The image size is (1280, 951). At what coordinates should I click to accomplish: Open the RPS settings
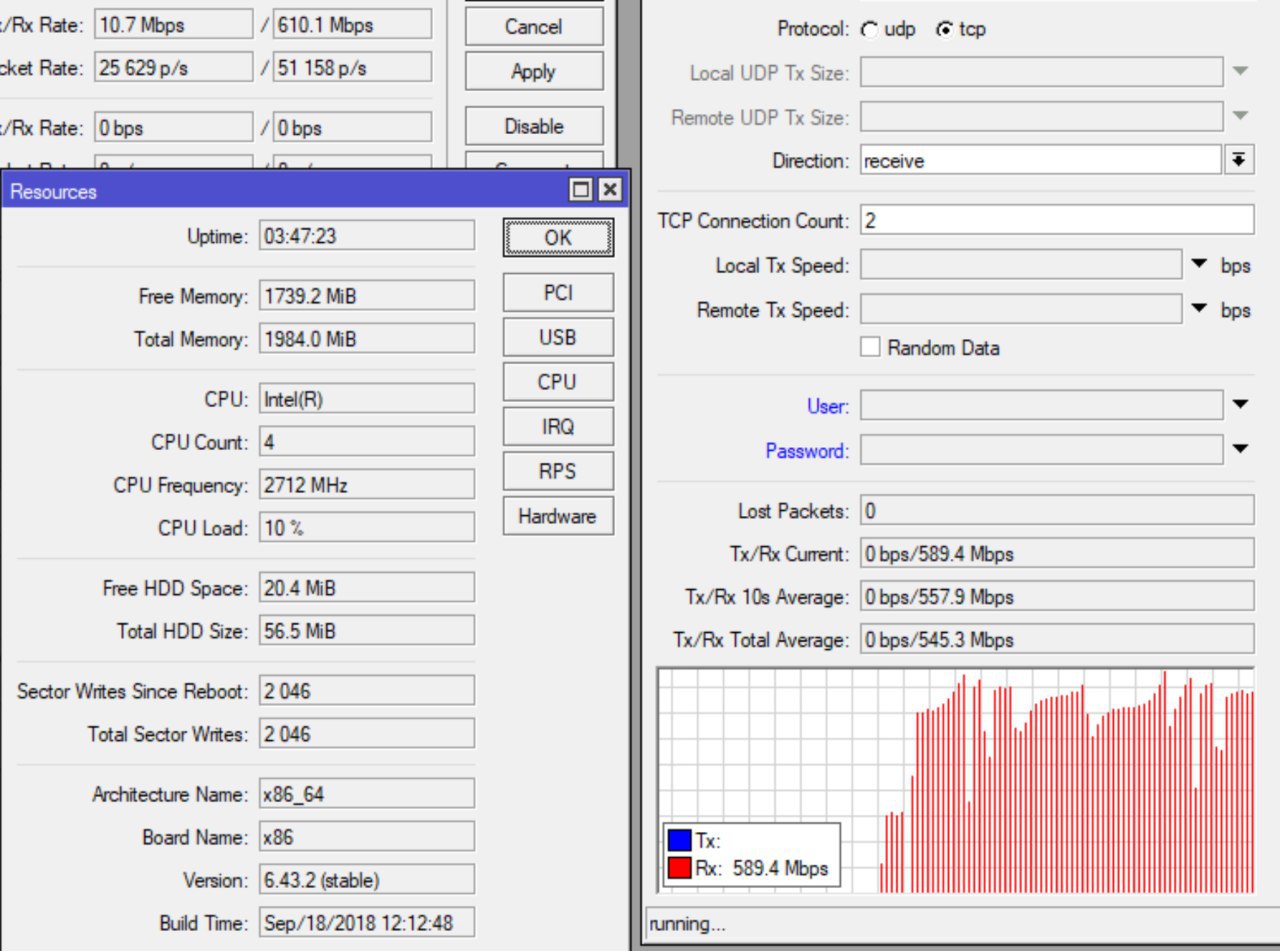(x=558, y=471)
